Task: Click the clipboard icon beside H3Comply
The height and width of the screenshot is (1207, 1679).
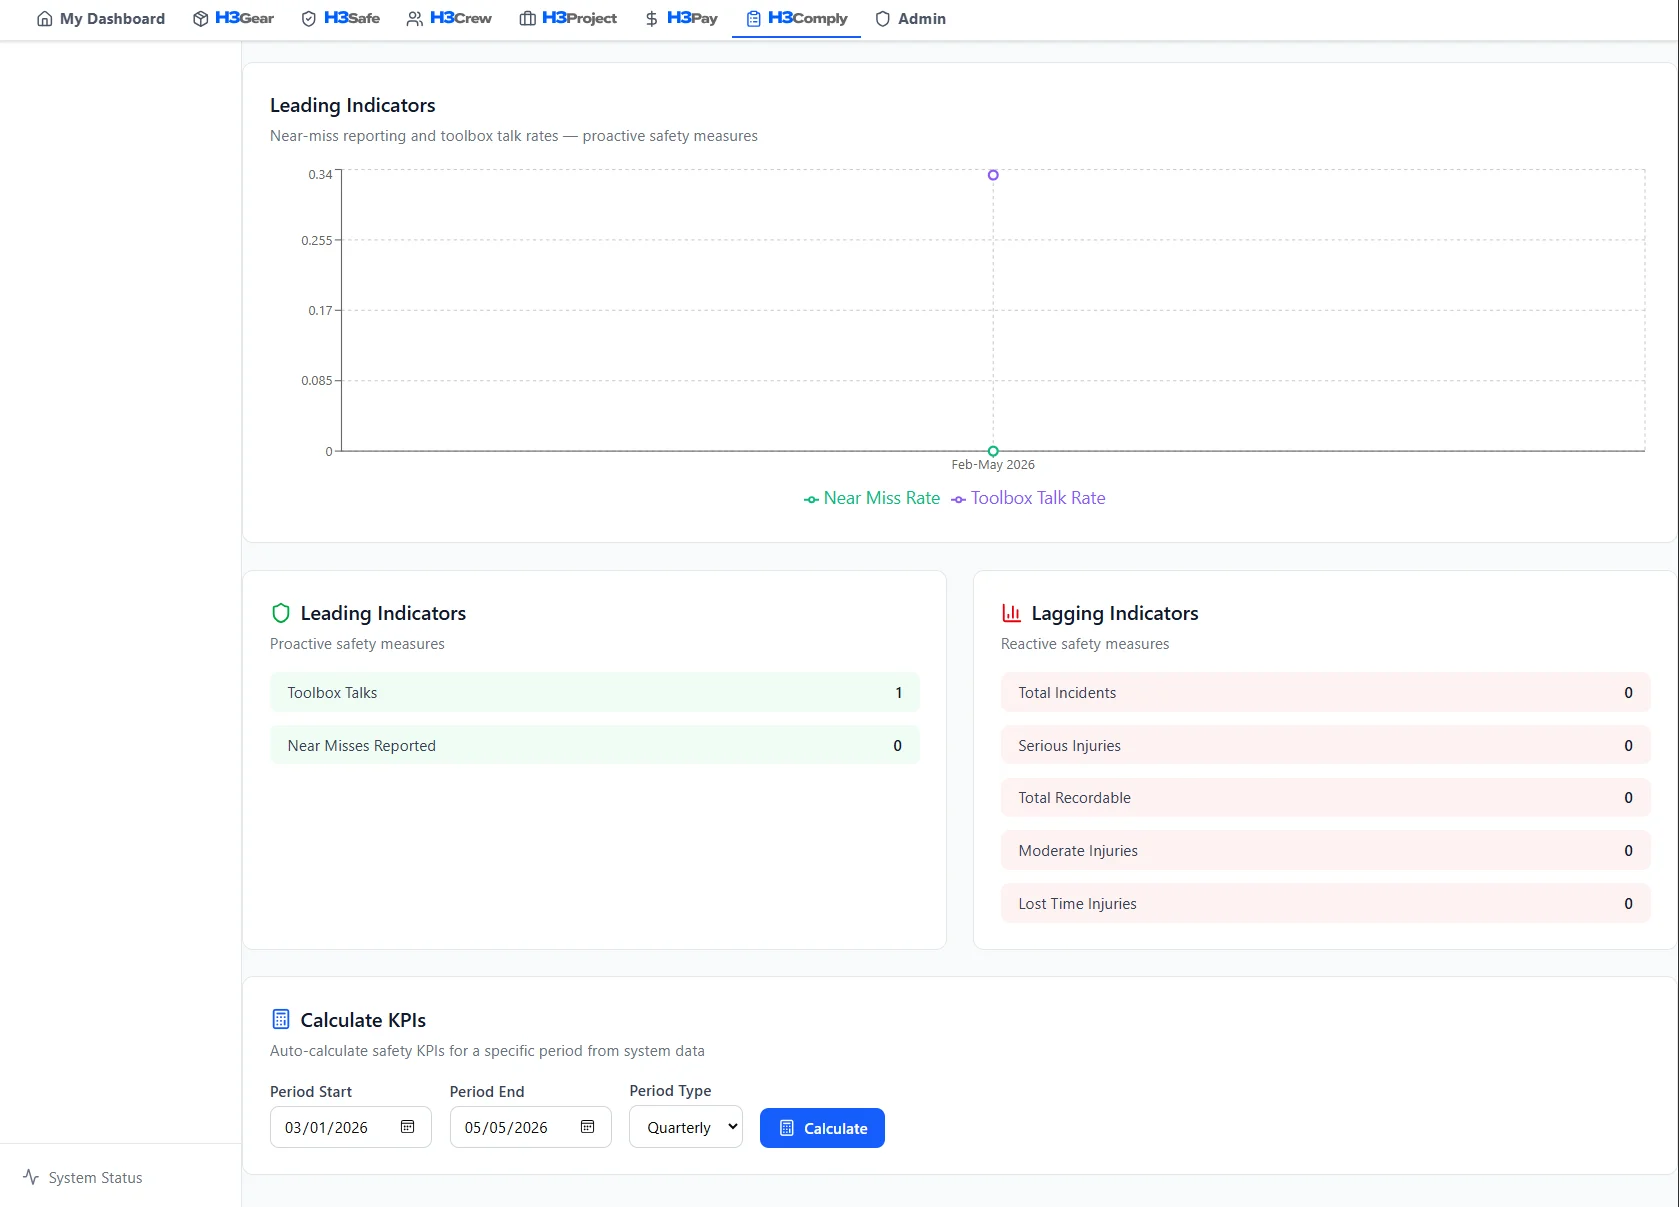Action: click(x=754, y=19)
